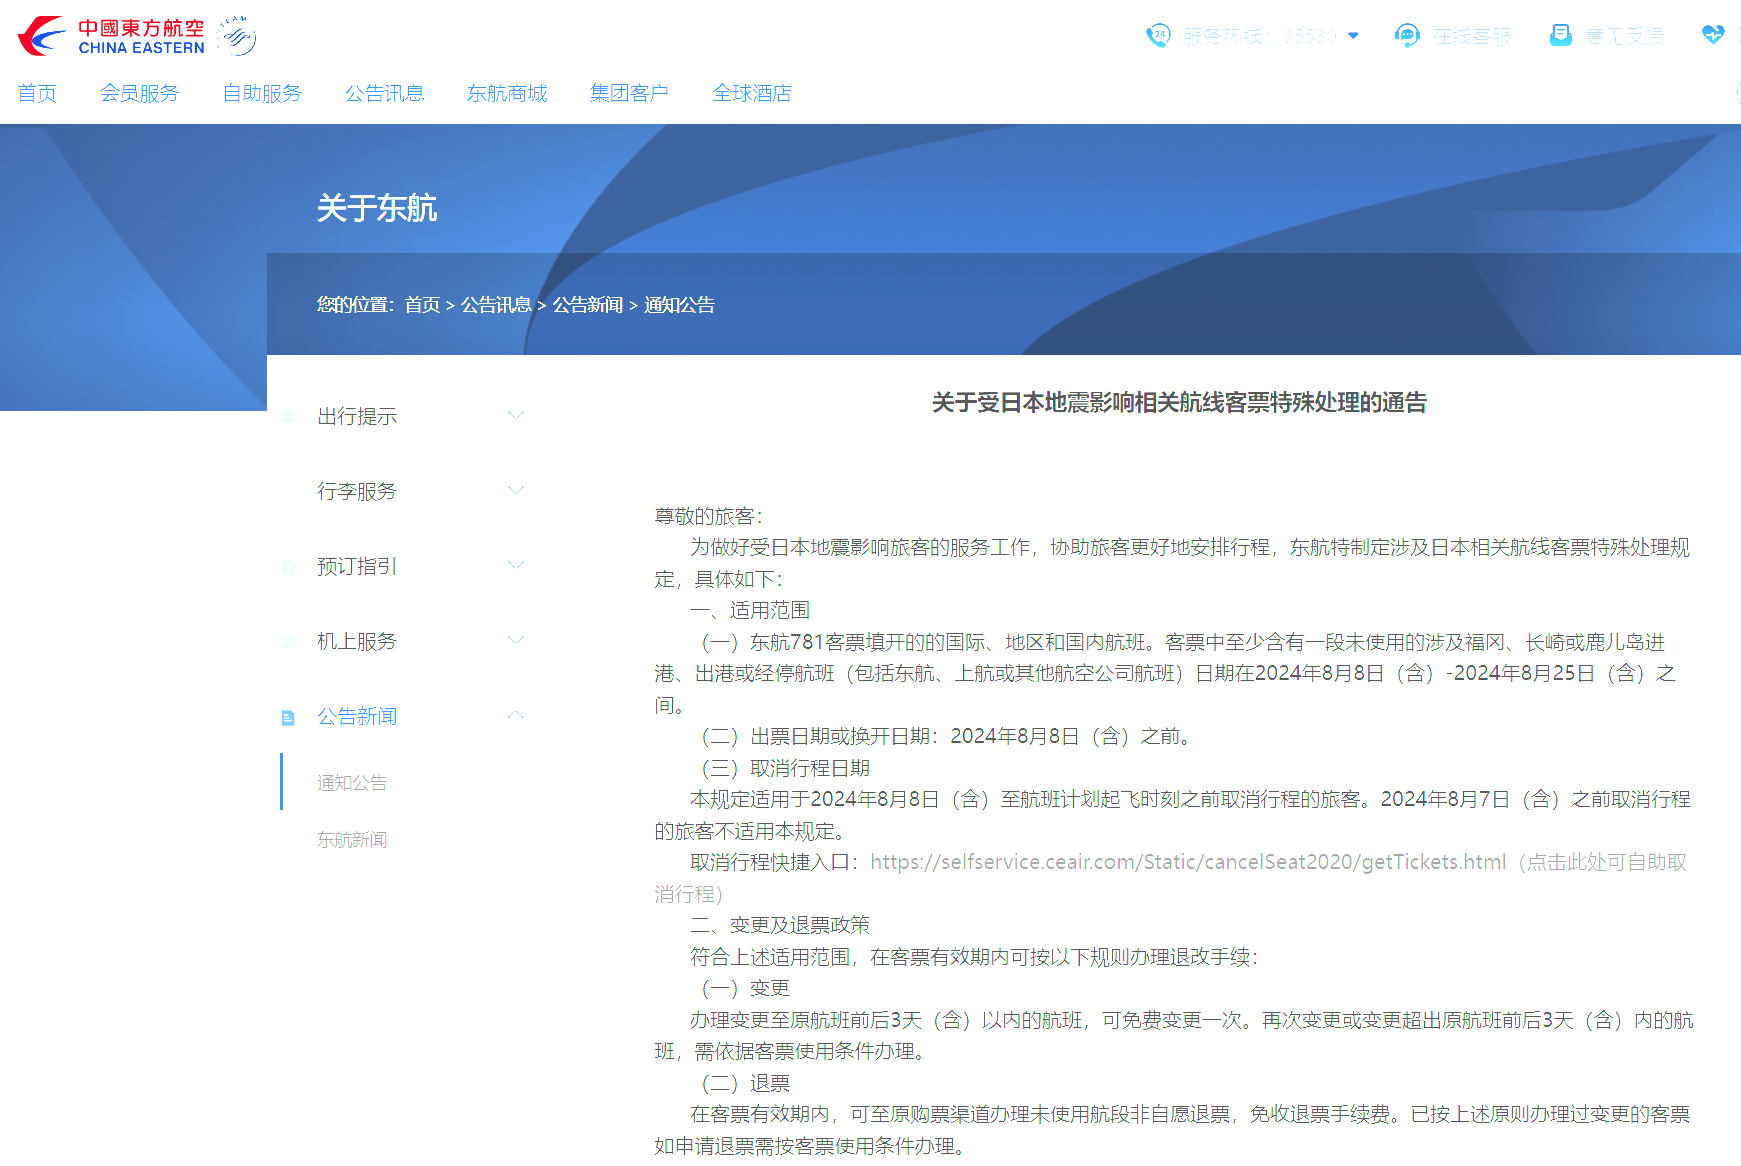This screenshot has width=1741, height=1166.
Task: Click the 24-hour service hotline phone icon
Action: tap(1158, 36)
